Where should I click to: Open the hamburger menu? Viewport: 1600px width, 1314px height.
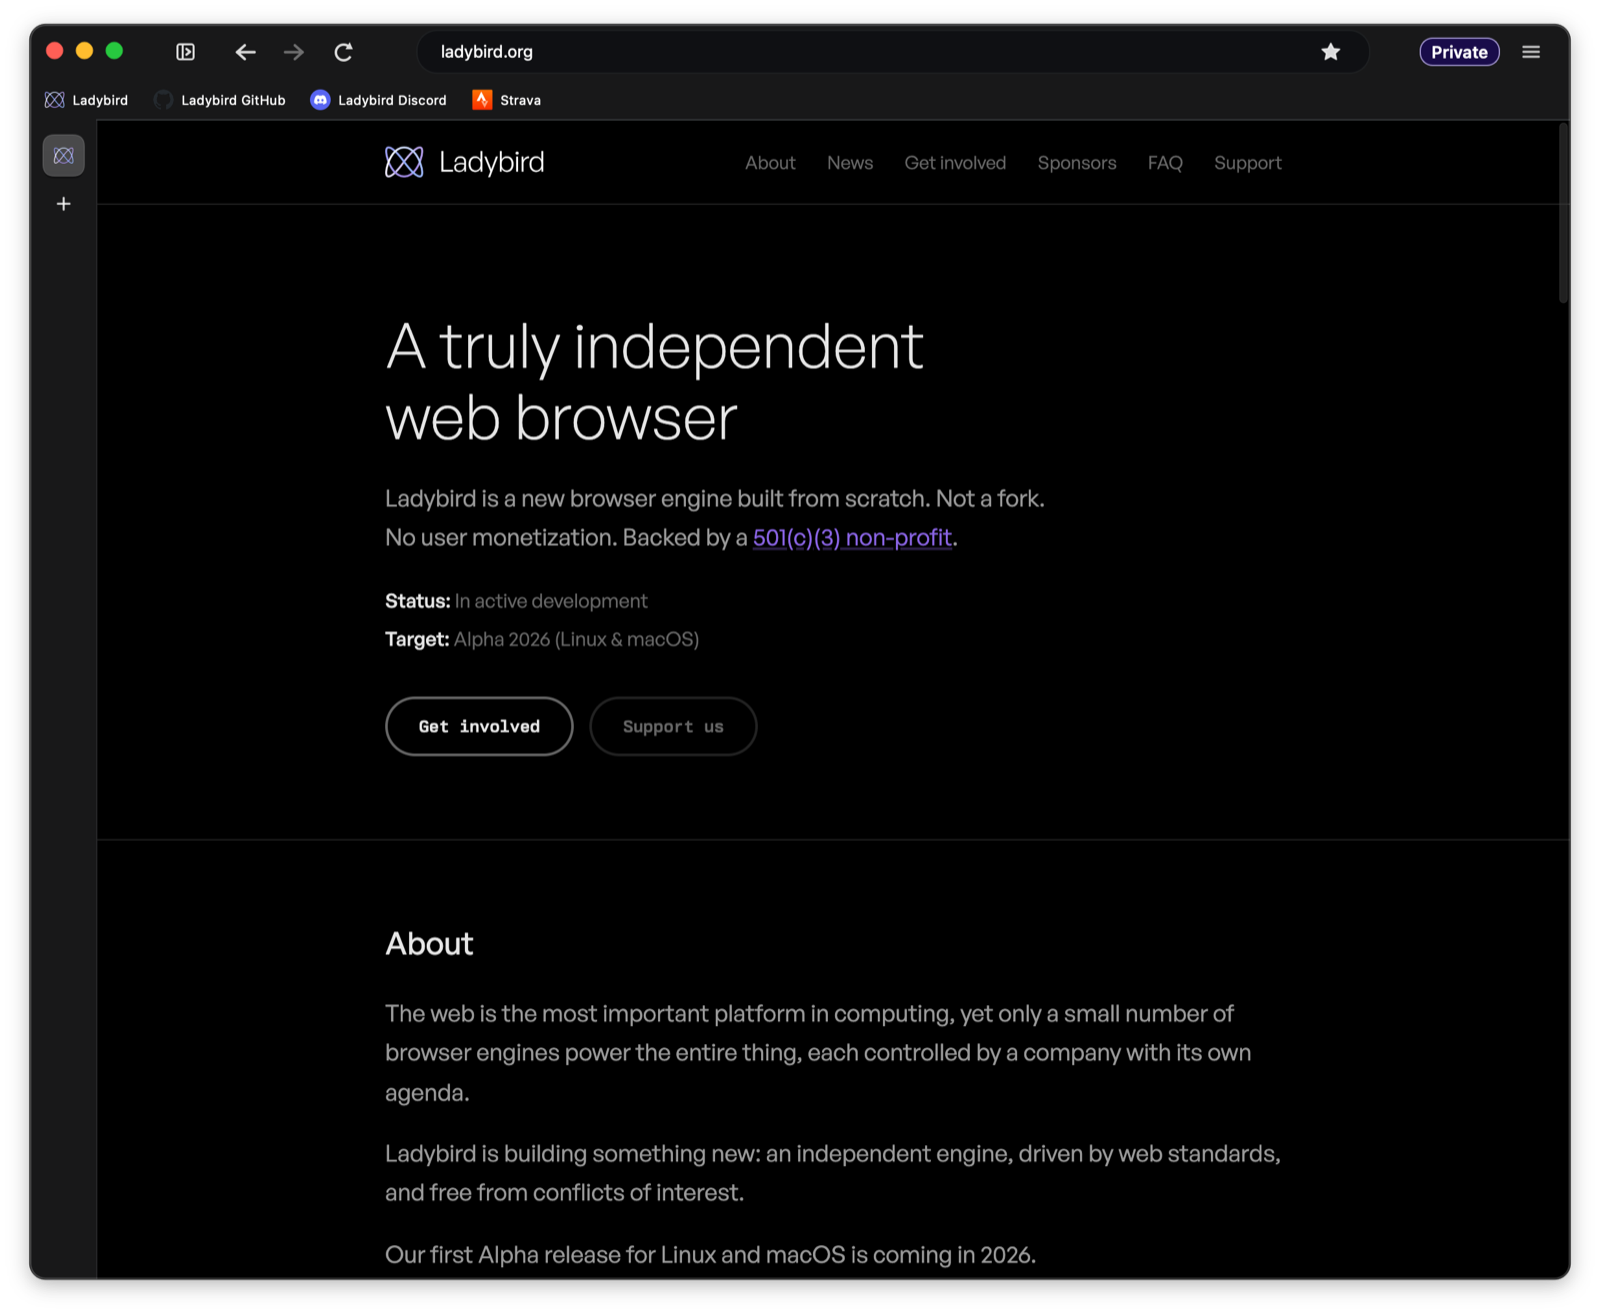(x=1531, y=52)
